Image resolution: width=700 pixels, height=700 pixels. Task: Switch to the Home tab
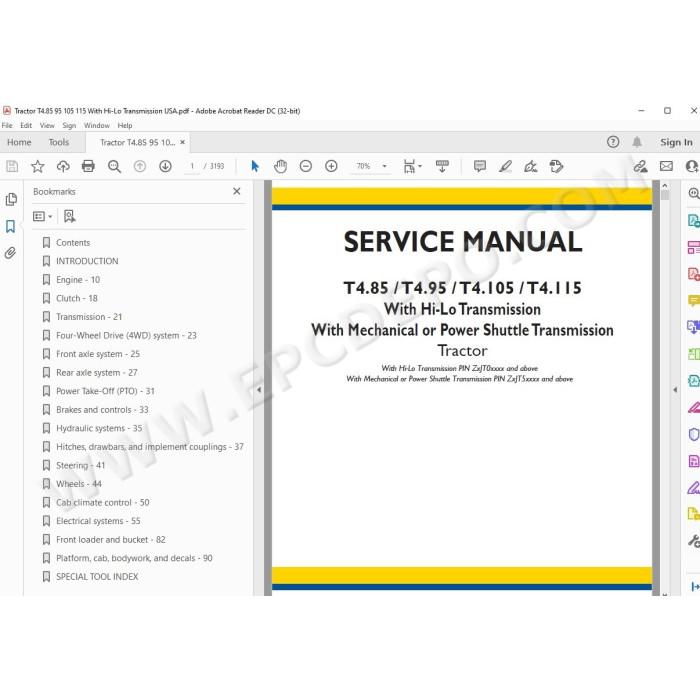click(19, 142)
